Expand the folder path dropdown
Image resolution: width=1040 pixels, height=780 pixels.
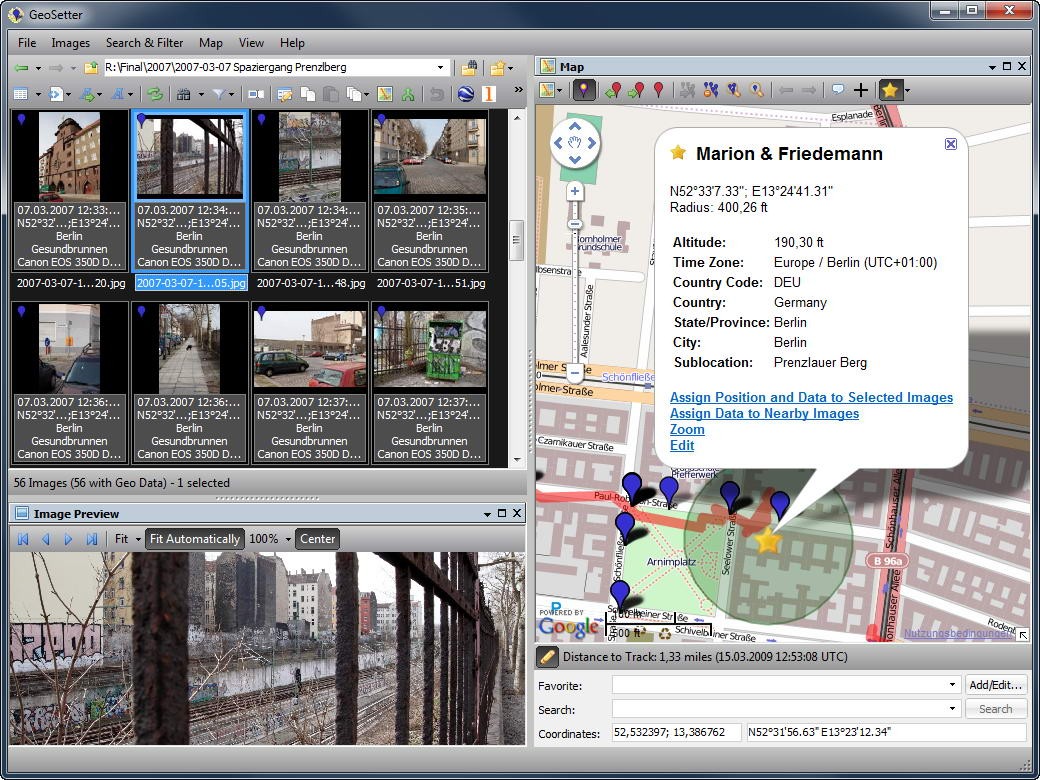pyautogui.click(x=440, y=68)
